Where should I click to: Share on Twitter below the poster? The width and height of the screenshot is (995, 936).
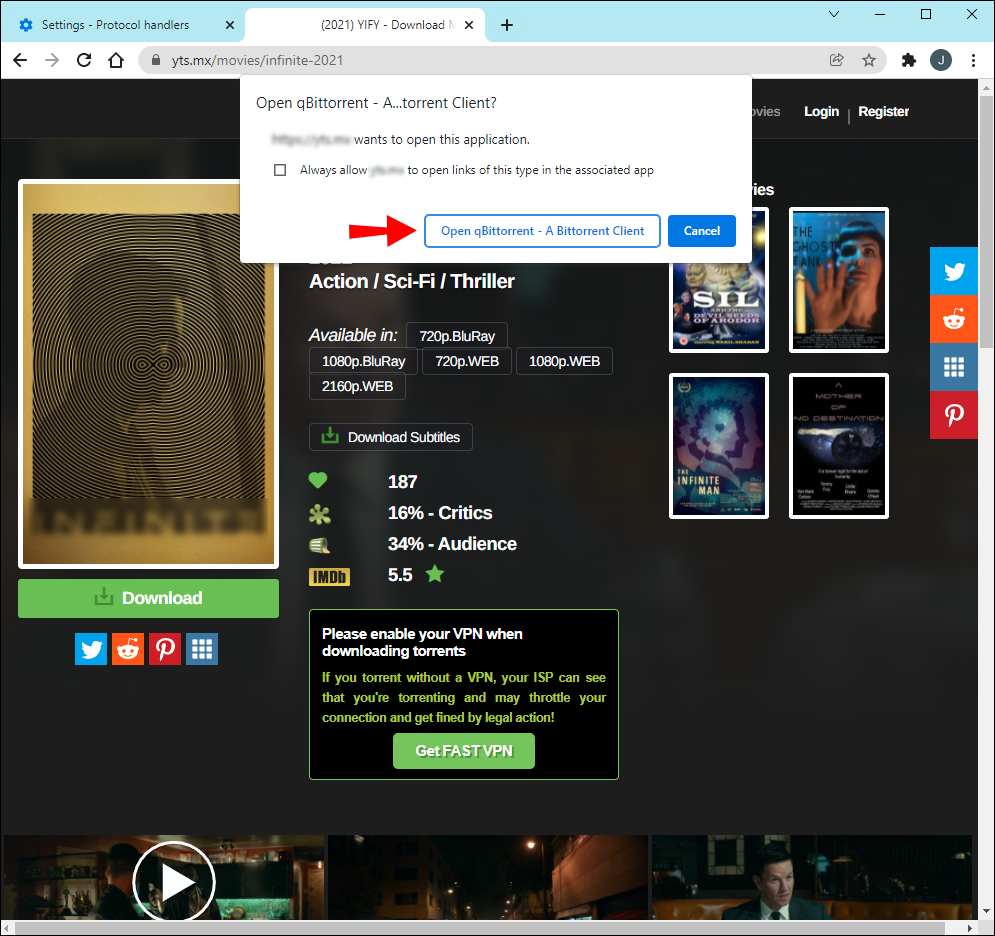tap(91, 649)
